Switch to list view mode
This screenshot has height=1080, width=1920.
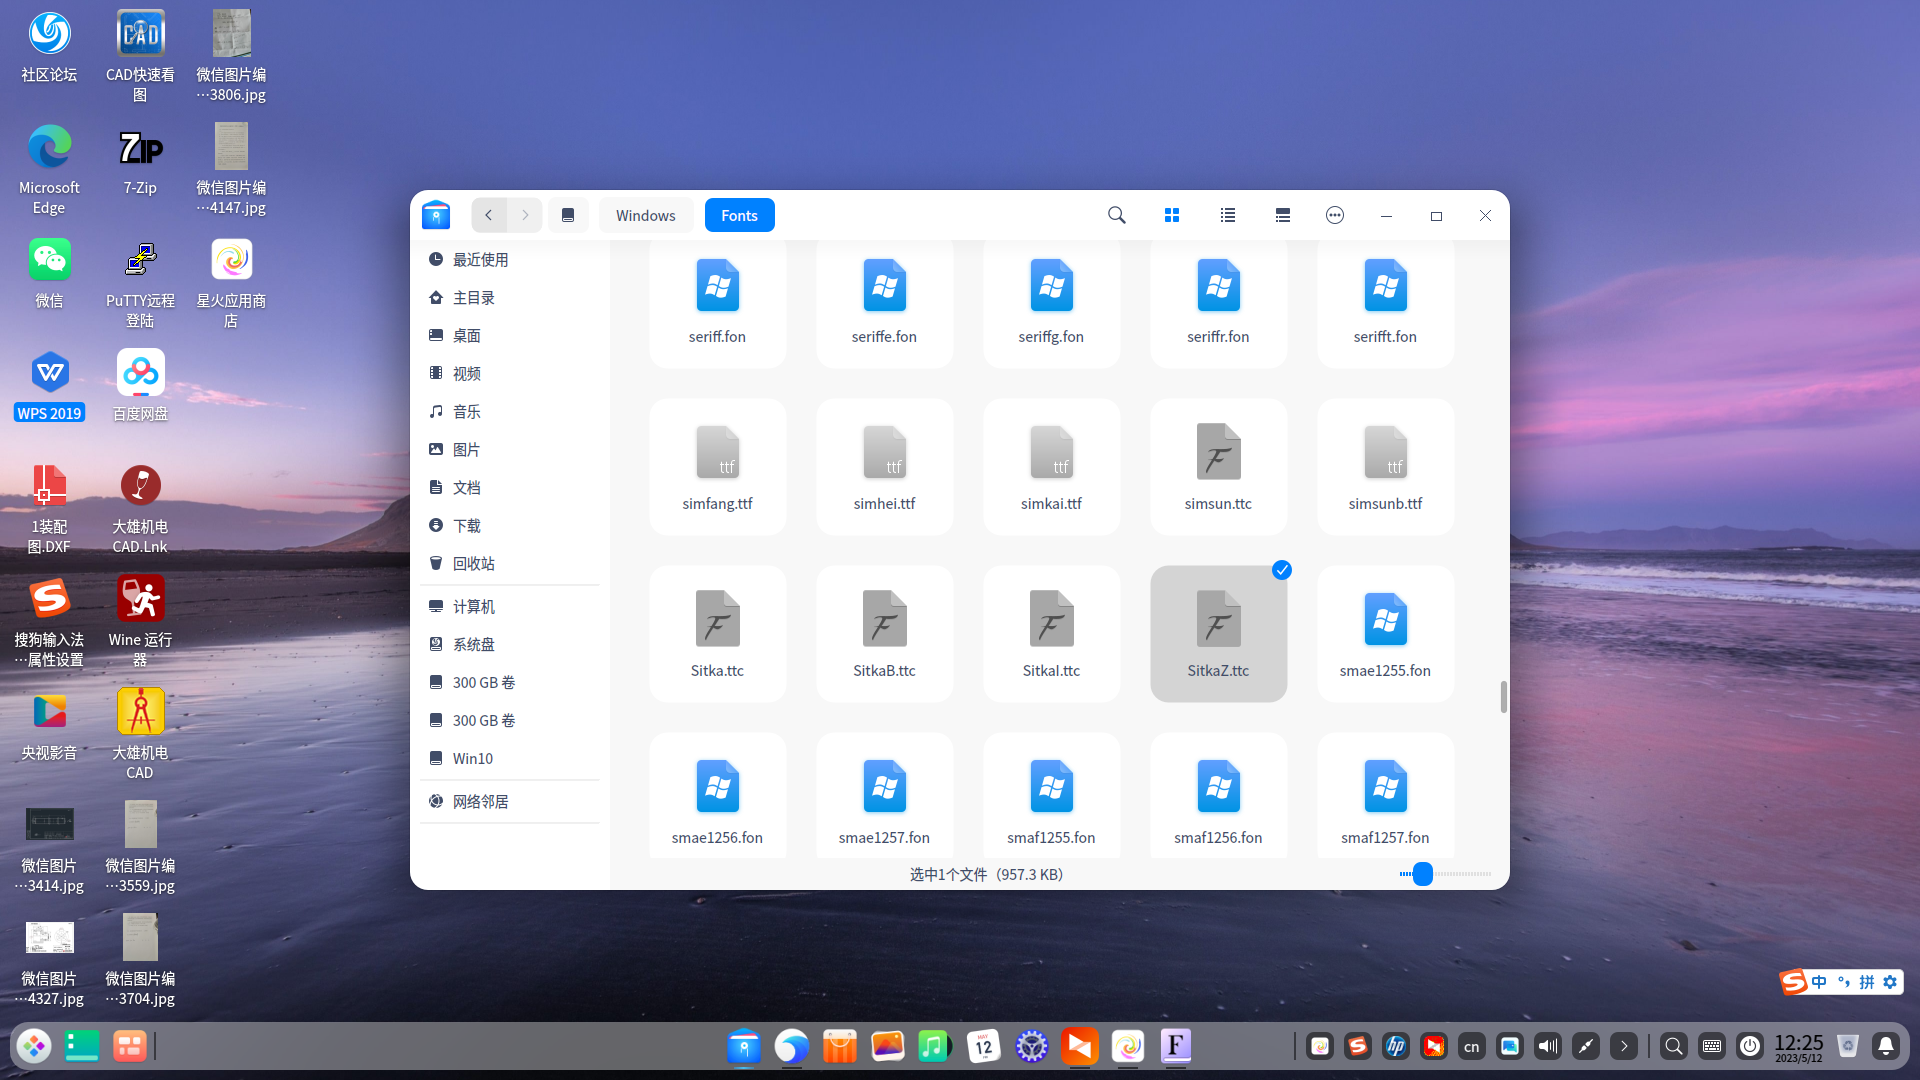coord(1228,215)
